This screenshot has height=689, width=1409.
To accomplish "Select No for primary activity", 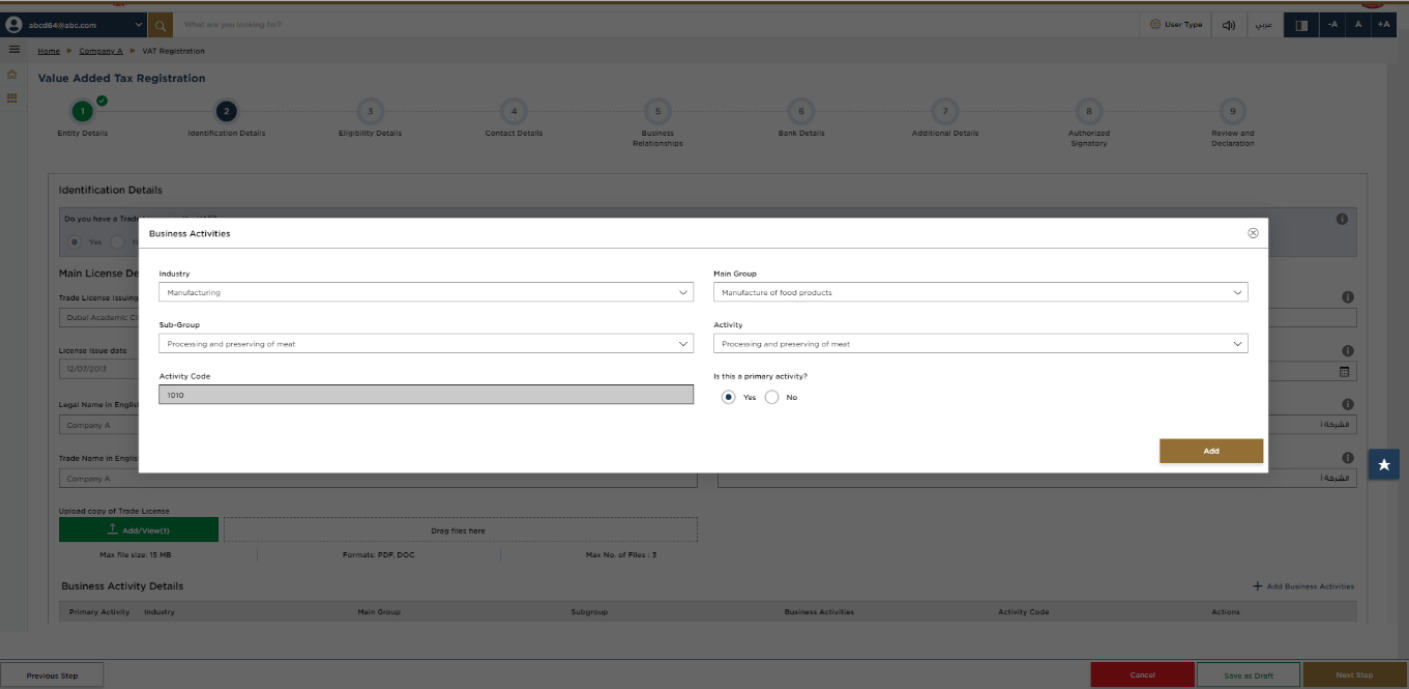I will (771, 397).
